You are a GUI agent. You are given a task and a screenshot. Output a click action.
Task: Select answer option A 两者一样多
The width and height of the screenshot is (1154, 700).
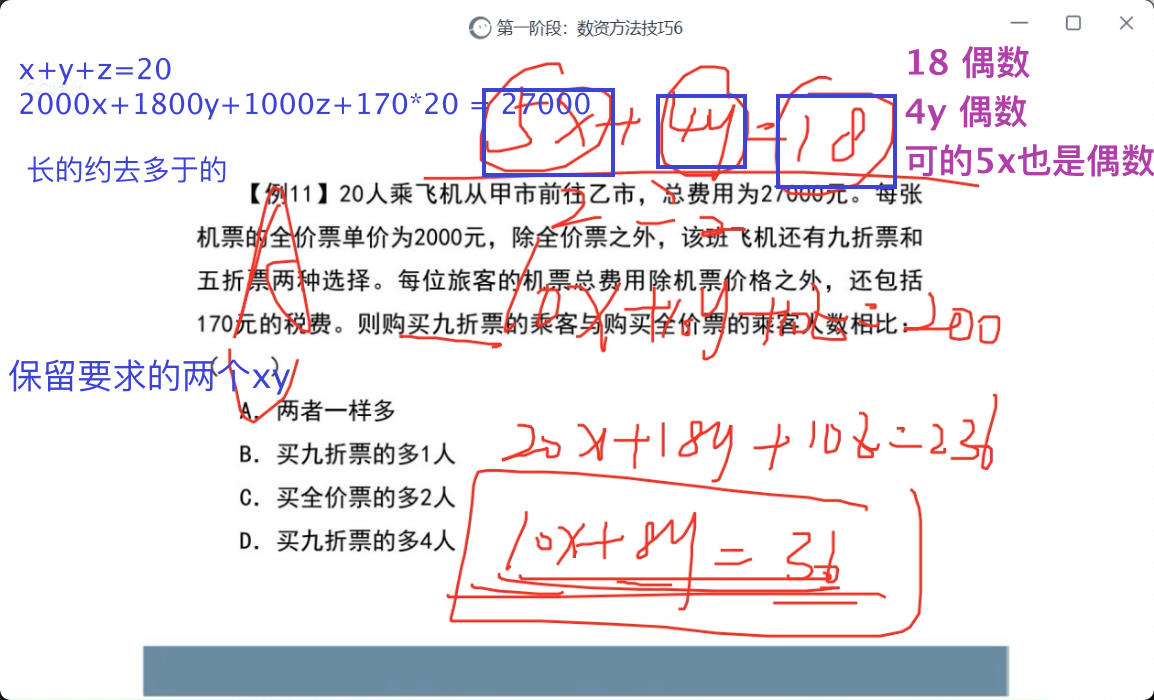317,409
